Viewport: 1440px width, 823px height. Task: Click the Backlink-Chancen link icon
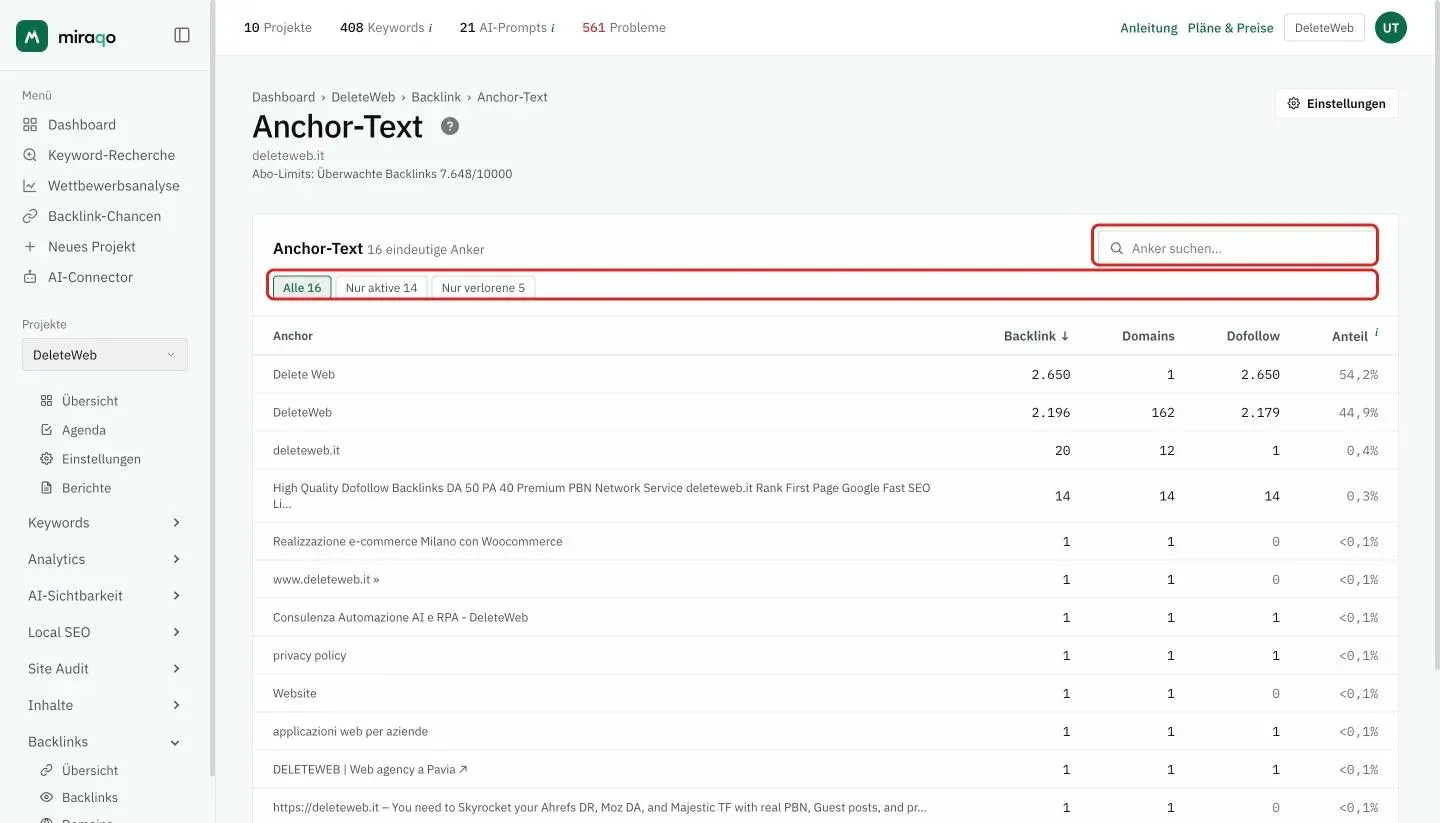[x=30, y=216]
